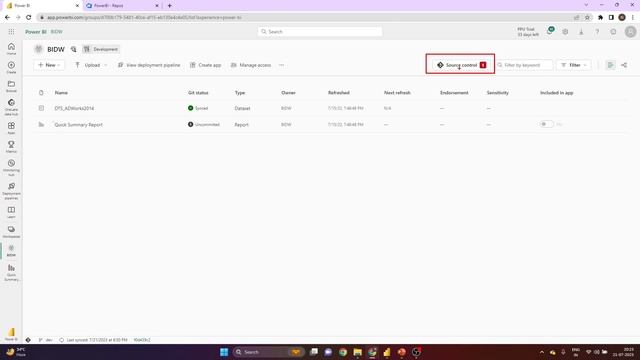The image size is (640, 360).
Task: Open the weather widget on taskbar
Action: click(x=16, y=352)
